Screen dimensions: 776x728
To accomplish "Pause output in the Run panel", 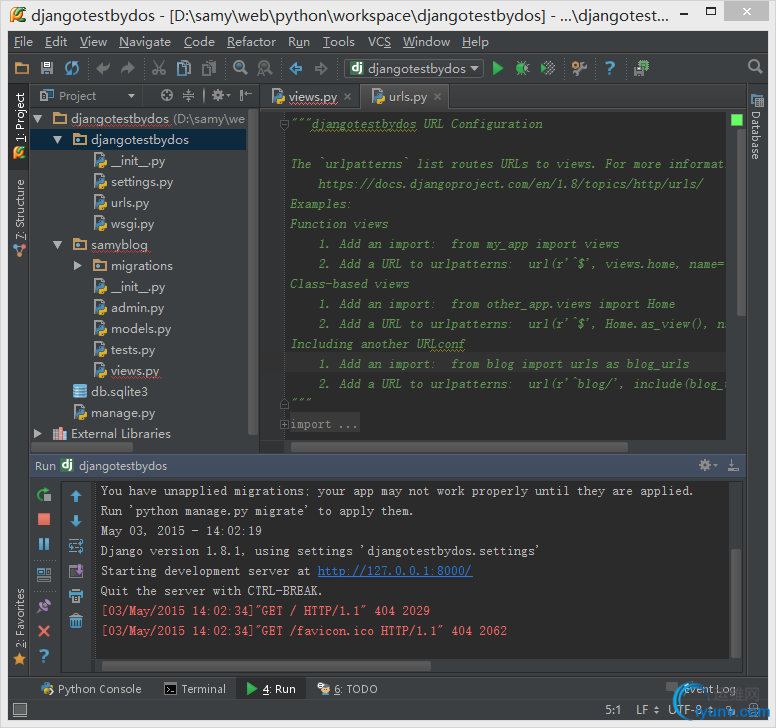I will (x=44, y=544).
